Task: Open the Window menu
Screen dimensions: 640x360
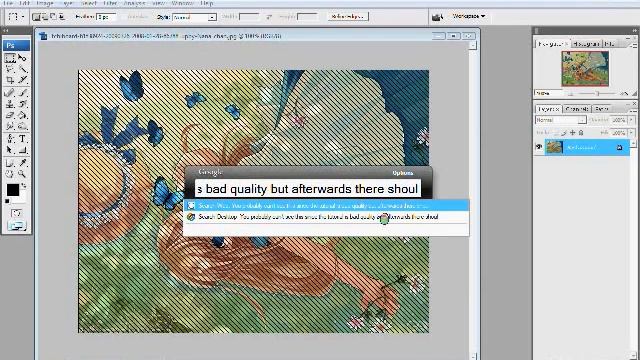Action: click(x=182, y=3)
